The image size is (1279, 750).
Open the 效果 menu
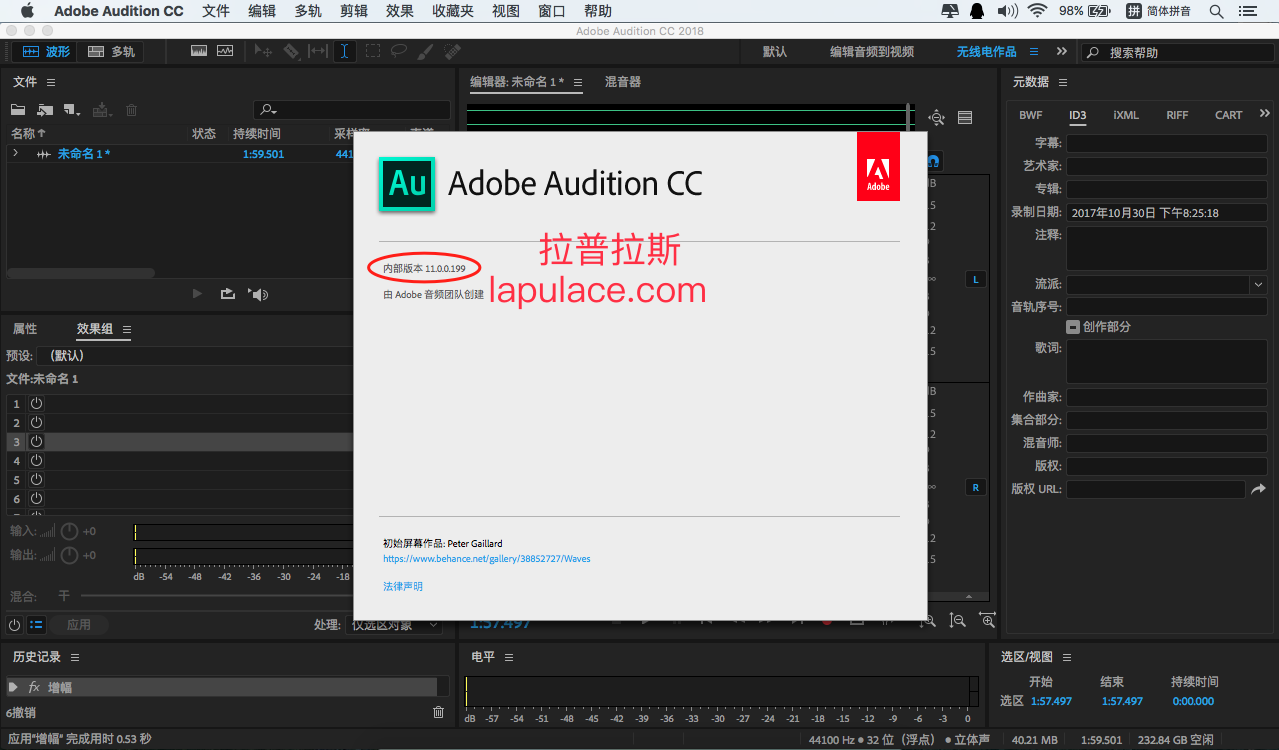(x=400, y=11)
